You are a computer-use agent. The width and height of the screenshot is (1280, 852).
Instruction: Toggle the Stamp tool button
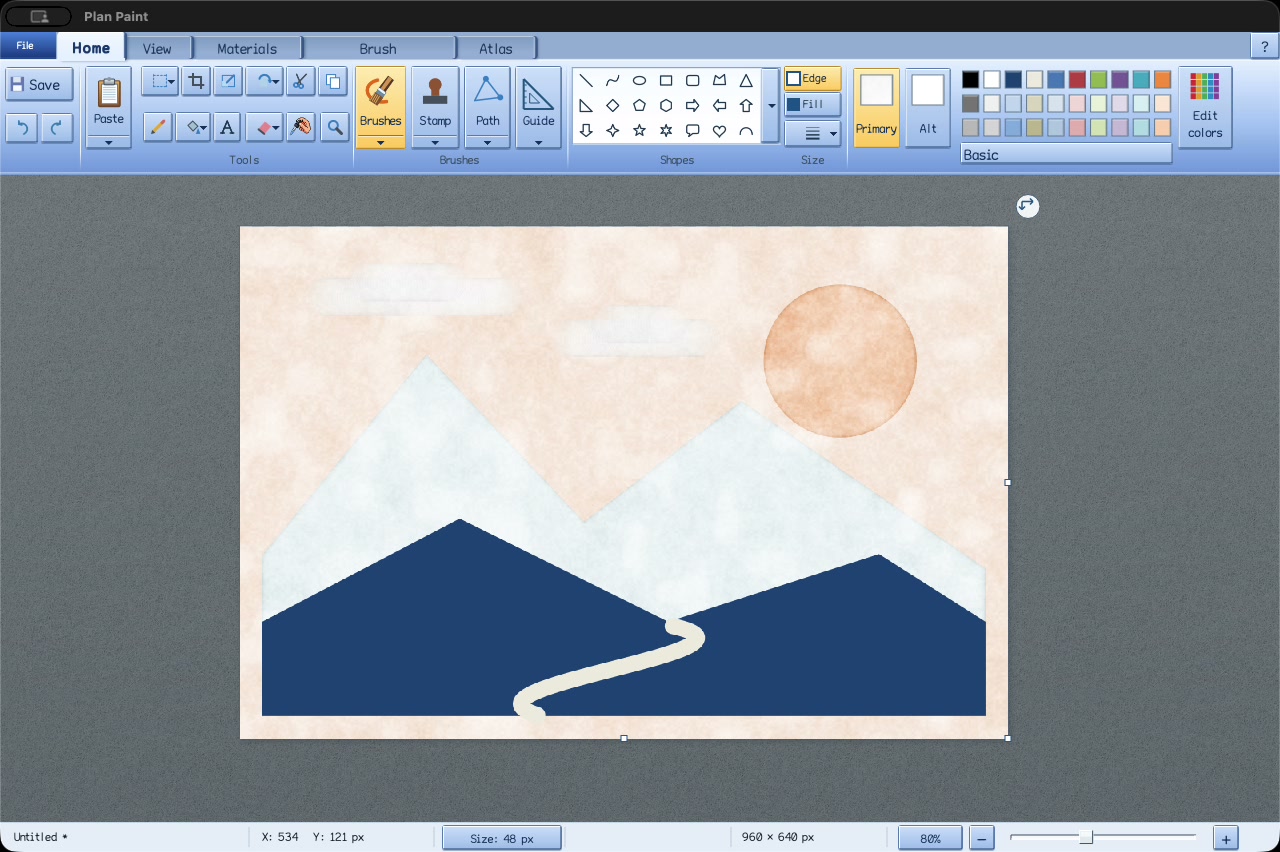click(435, 100)
